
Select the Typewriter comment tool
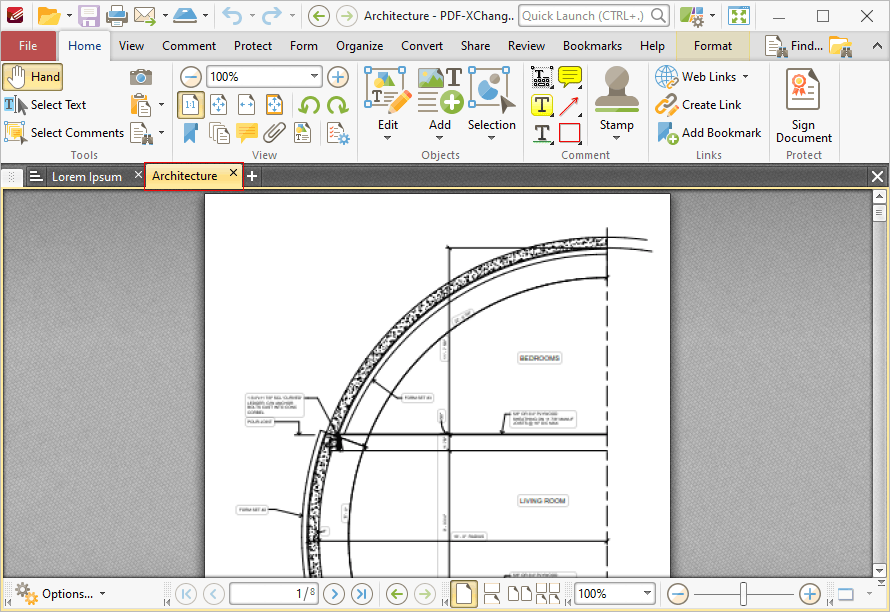coord(541,77)
